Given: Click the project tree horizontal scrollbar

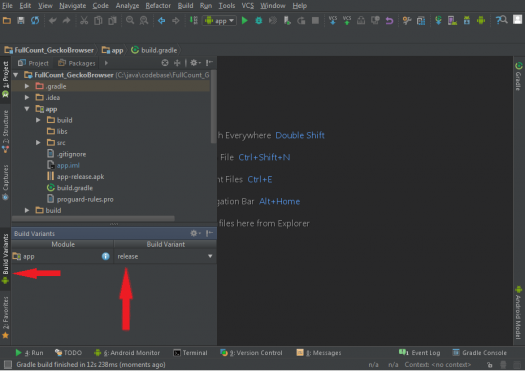Looking at the screenshot, I should [93, 219].
